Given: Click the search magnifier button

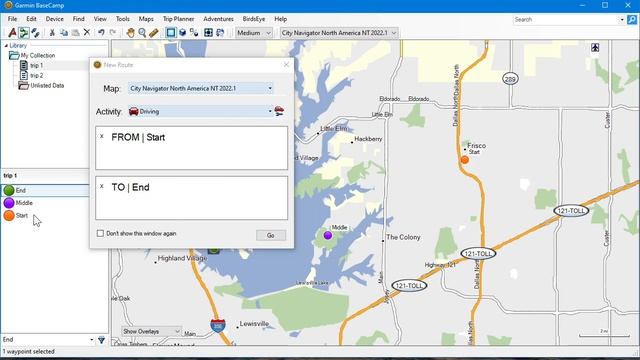Looking at the screenshot, I should click(632, 20).
